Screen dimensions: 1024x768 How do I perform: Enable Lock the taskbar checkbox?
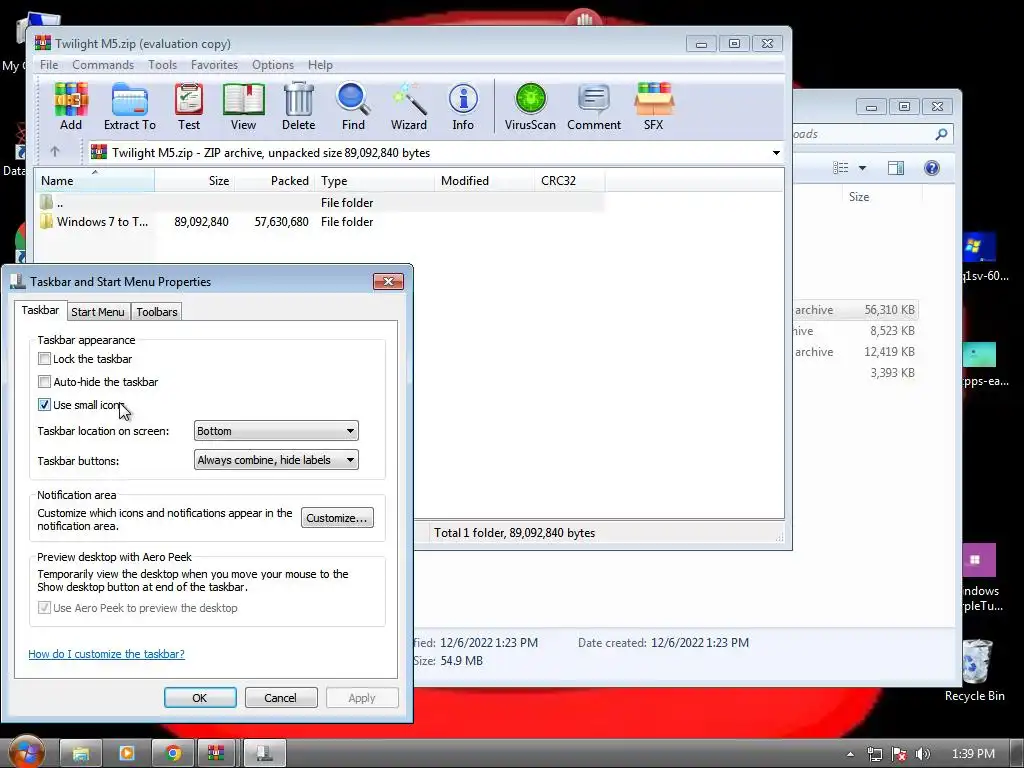pos(44,359)
